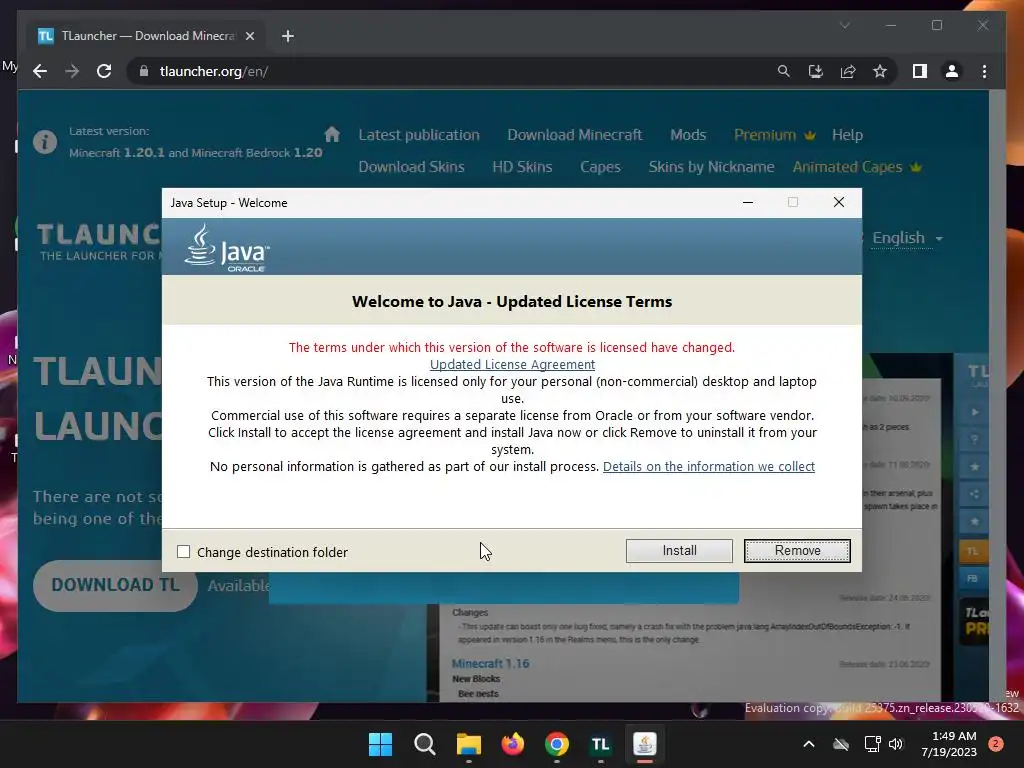Bookmark the page with the star icon

880,71
